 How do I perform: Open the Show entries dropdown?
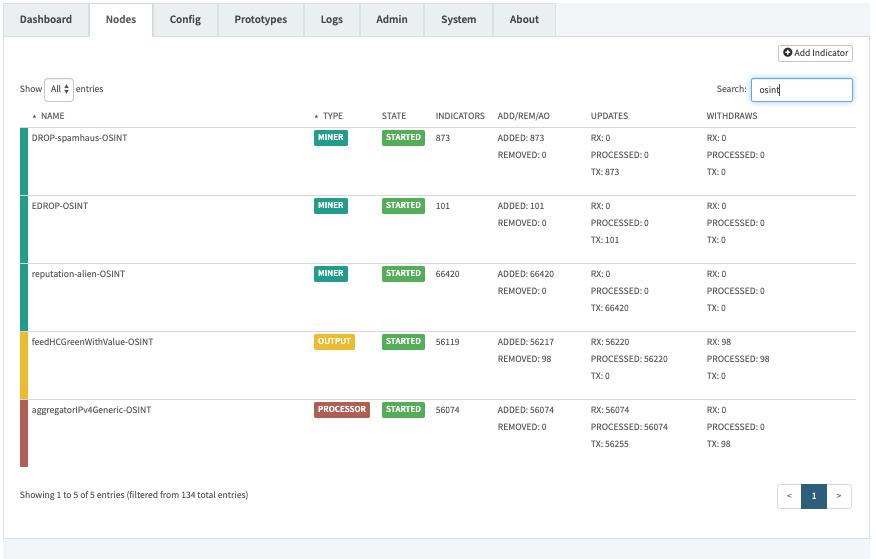click(60, 89)
